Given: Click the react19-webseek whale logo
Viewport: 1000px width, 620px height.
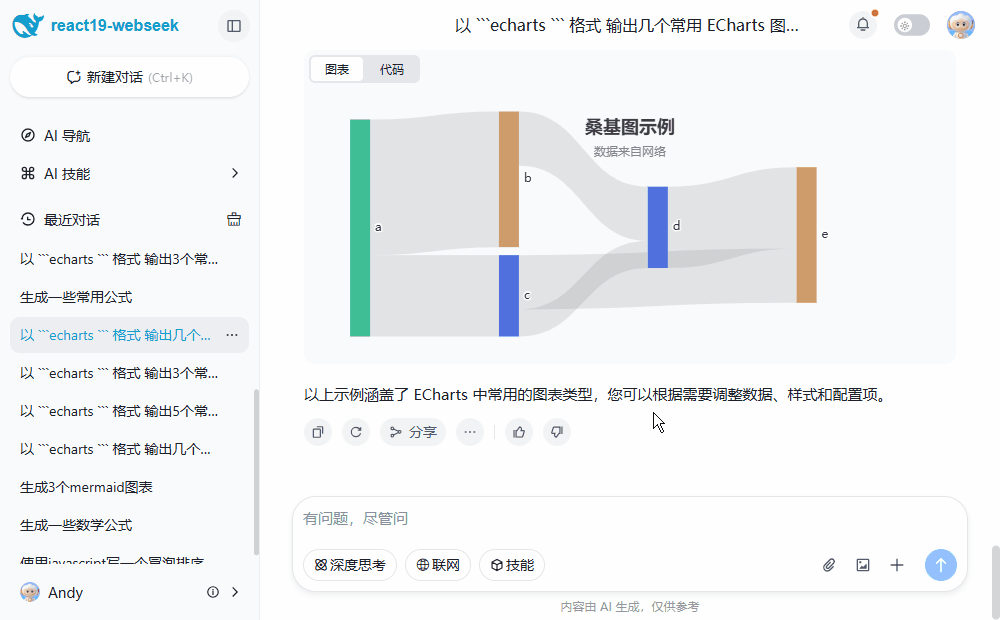Looking at the screenshot, I should [x=28, y=26].
